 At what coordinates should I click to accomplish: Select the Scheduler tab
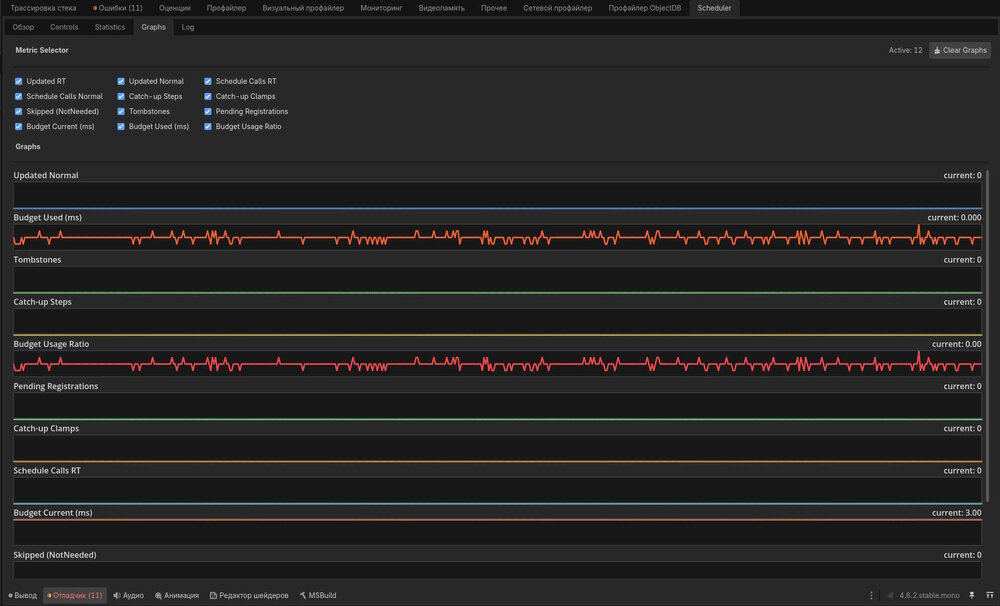(x=714, y=8)
